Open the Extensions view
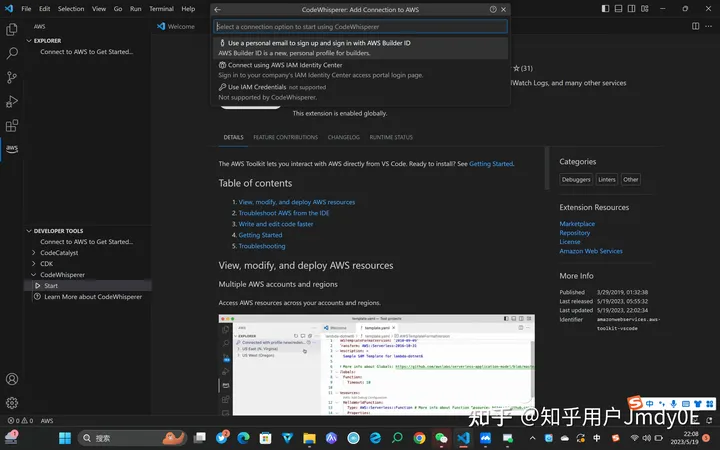This screenshot has height=450, width=720. click(x=11, y=125)
